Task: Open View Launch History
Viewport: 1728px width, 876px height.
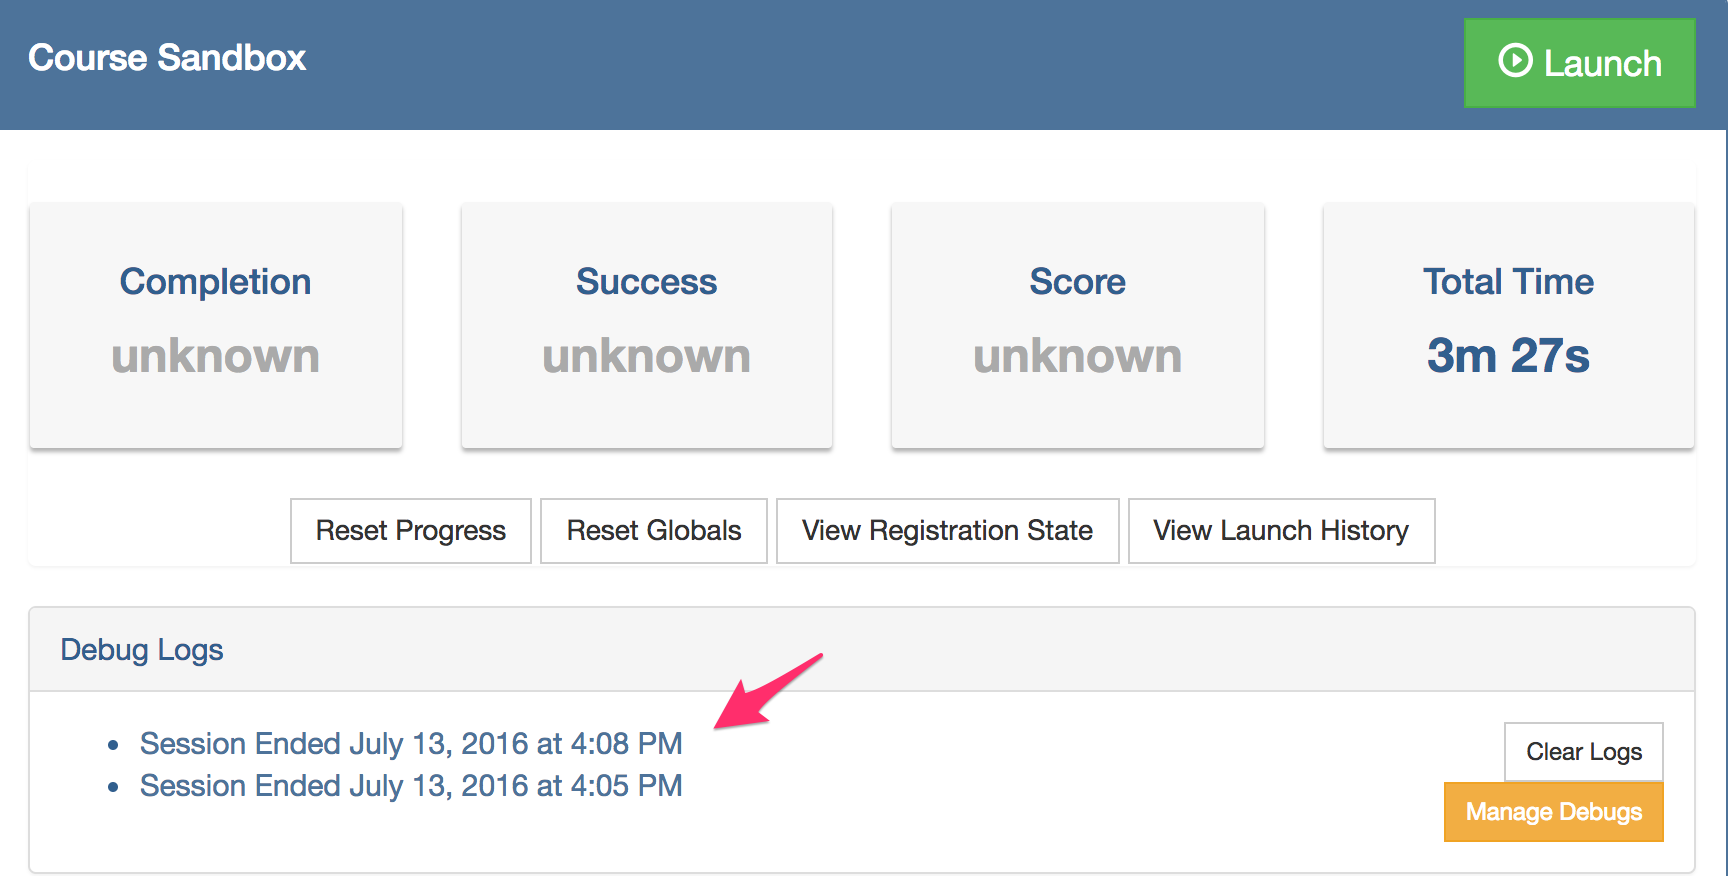Action: tap(1281, 531)
